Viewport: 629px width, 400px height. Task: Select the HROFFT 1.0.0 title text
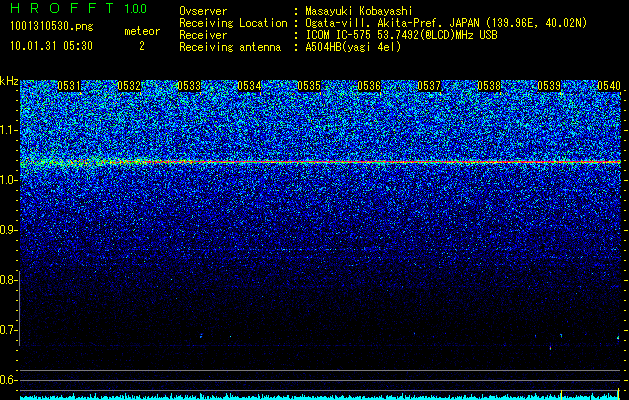click(x=79, y=8)
